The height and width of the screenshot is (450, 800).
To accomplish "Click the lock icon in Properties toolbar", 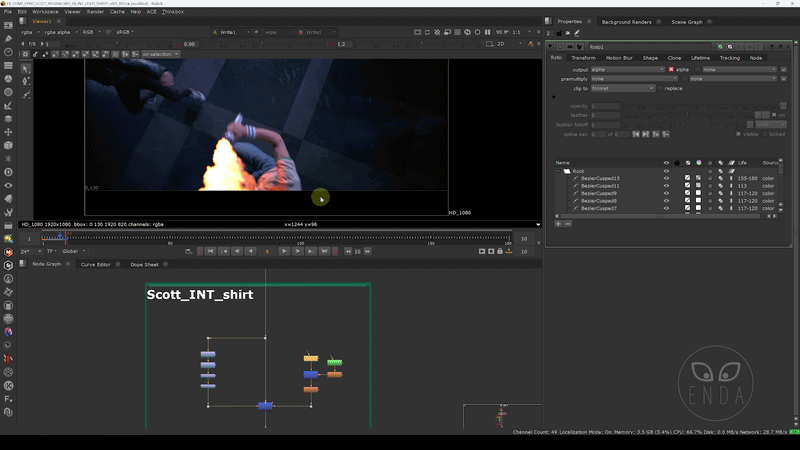I will coord(559,33).
